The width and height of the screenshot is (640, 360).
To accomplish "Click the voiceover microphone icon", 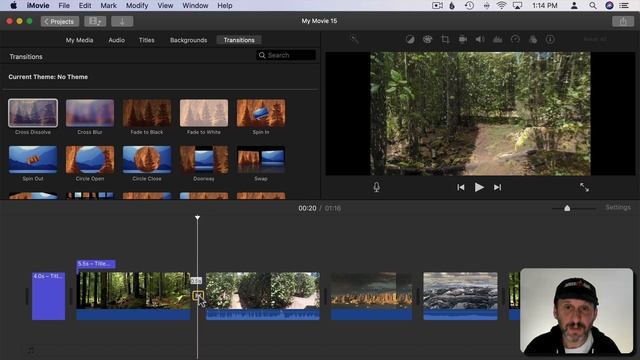I will click(x=376, y=187).
